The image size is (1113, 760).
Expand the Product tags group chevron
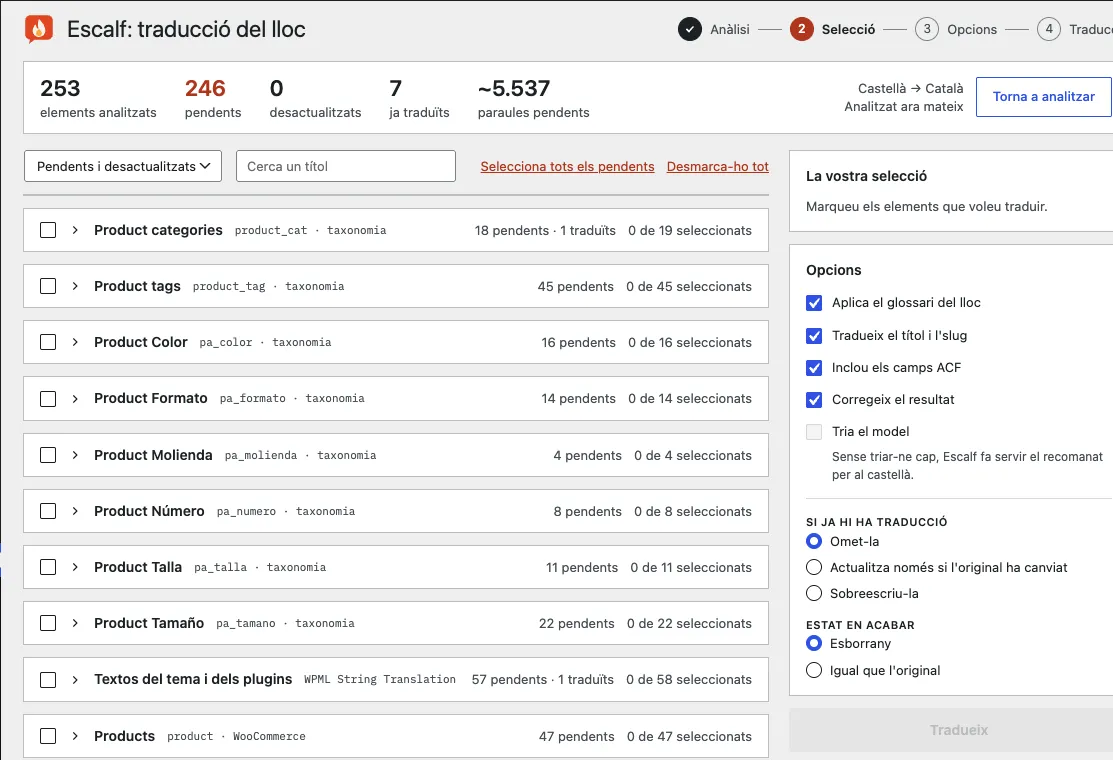pyautogui.click(x=75, y=286)
